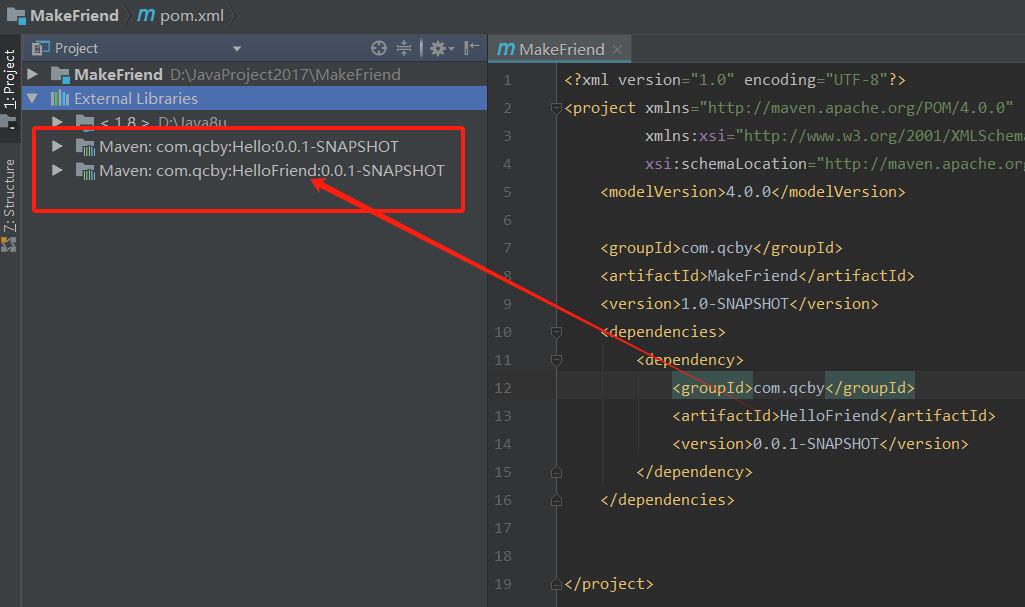The width and height of the screenshot is (1025, 607).
Task: Click the Maven m icon on editor tab
Action: (x=506, y=49)
